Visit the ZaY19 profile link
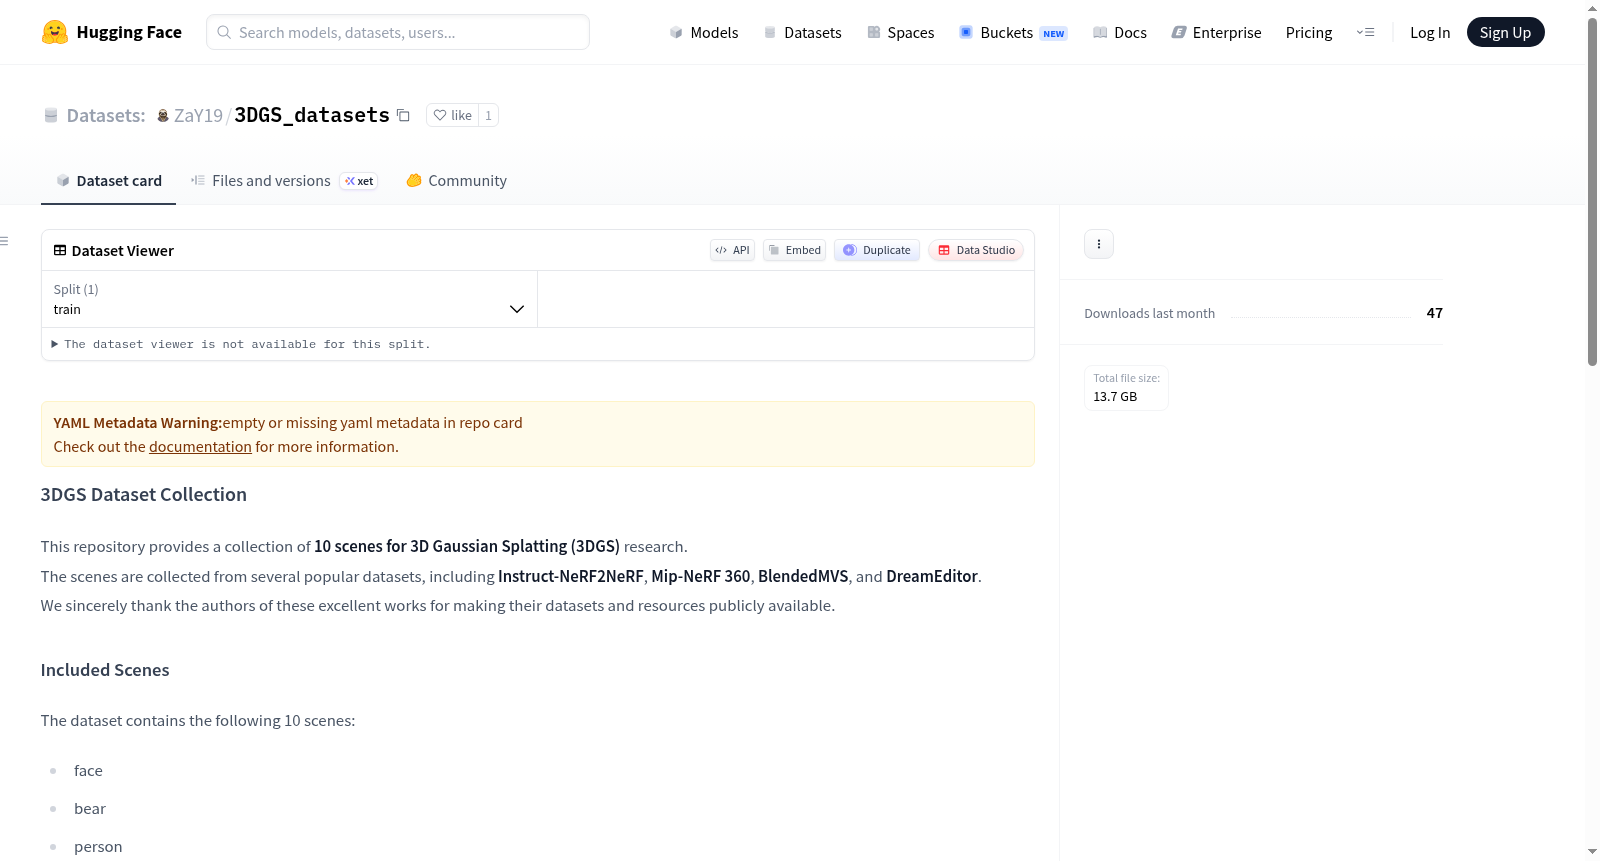The height and width of the screenshot is (861, 1600). [x=198, y=115]
